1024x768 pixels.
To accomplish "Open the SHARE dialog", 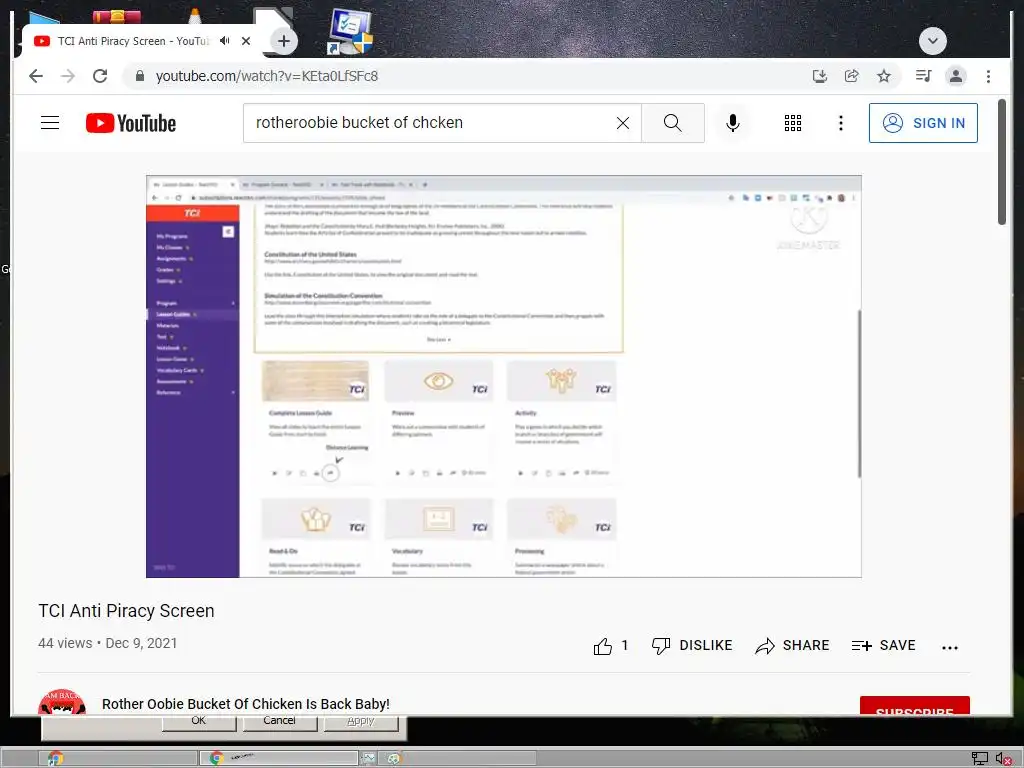I will 792,645.
